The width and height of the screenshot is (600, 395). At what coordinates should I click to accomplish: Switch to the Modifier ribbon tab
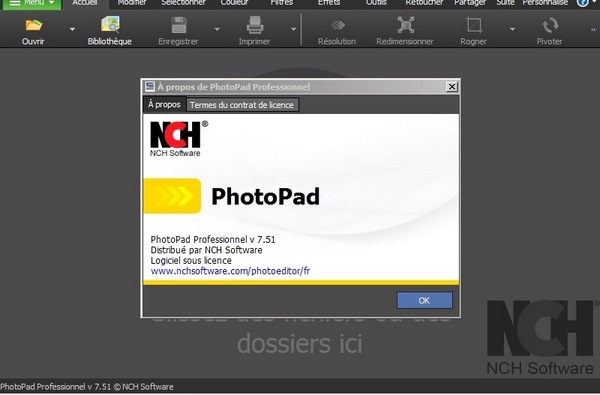[132, 3]
